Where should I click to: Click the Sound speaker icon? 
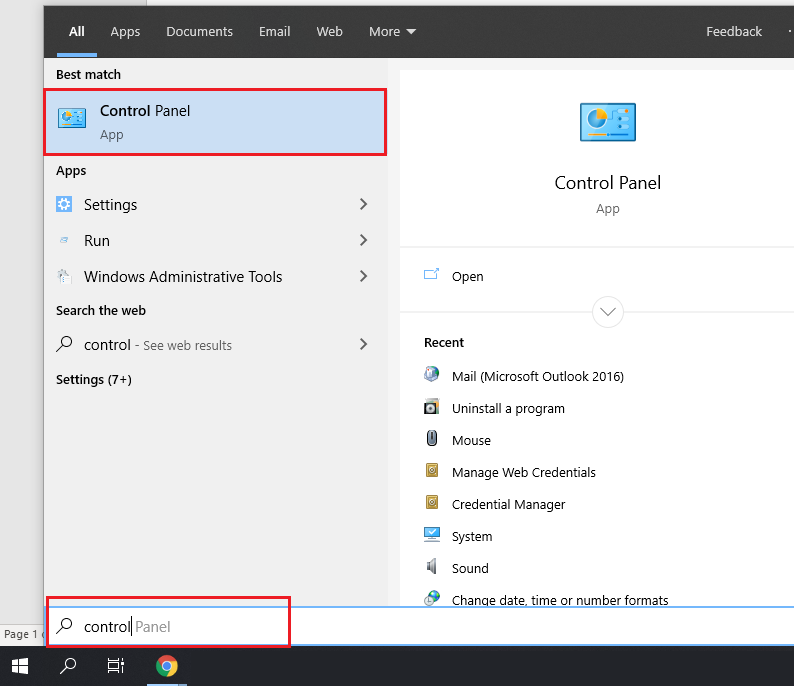[x=431, y=566]
